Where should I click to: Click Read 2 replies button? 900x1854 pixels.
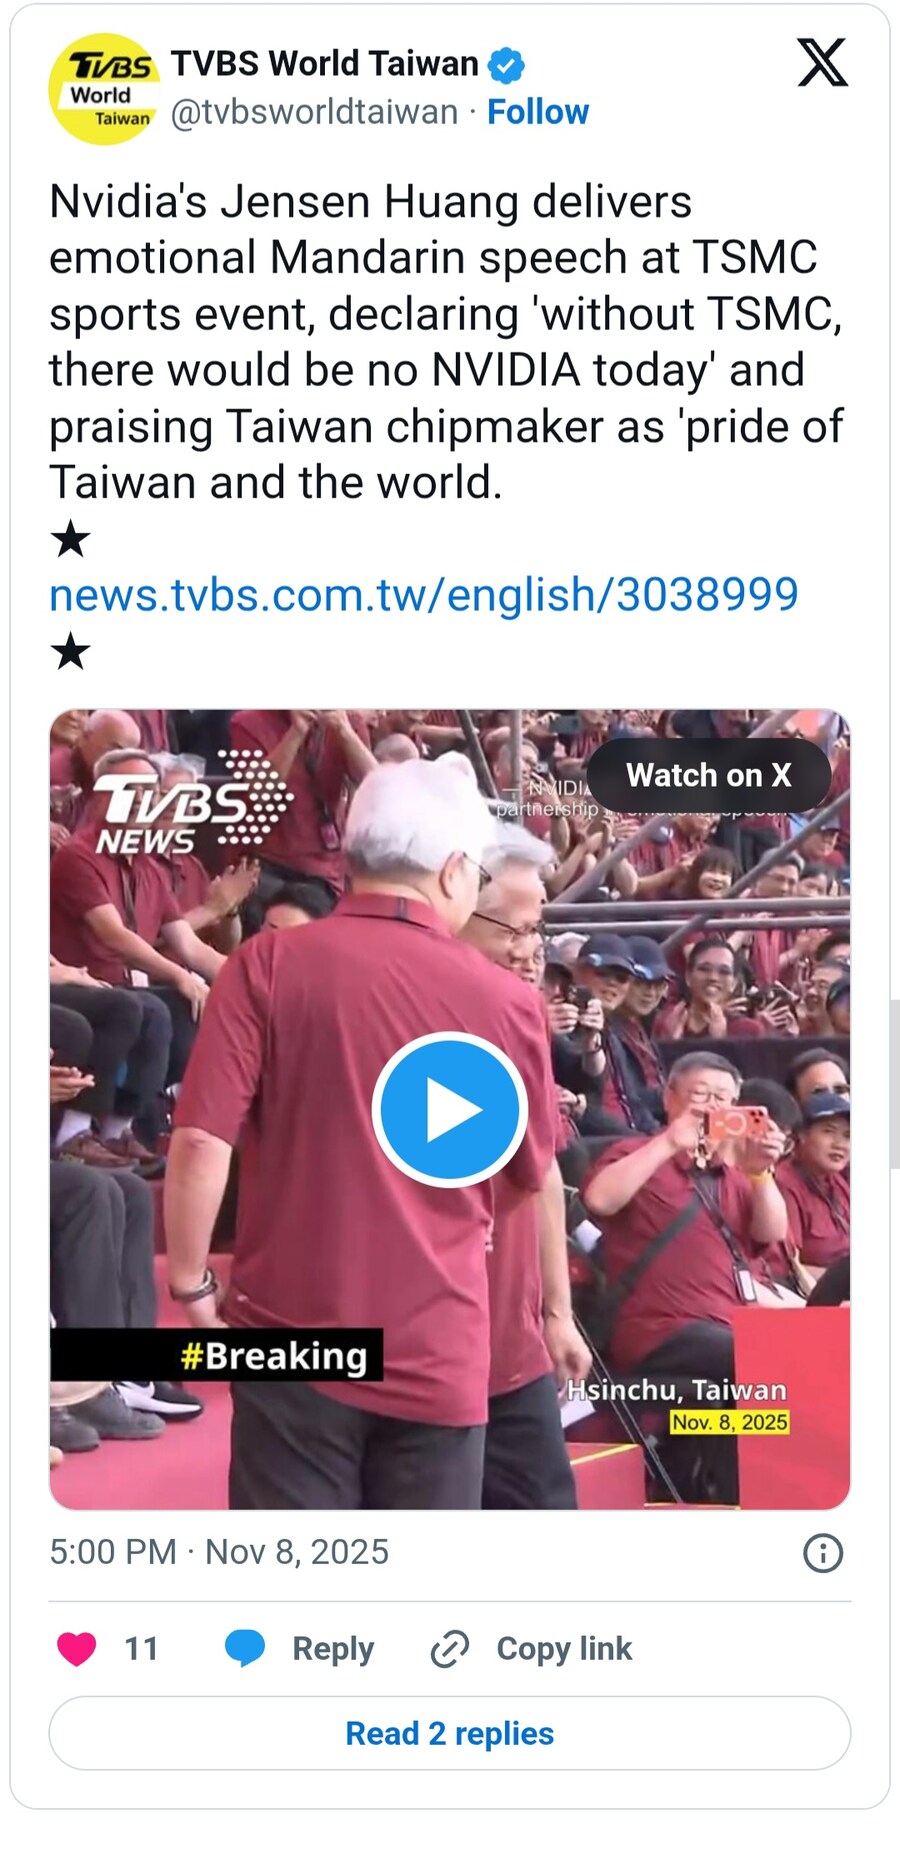click(x=450, y=1733)
